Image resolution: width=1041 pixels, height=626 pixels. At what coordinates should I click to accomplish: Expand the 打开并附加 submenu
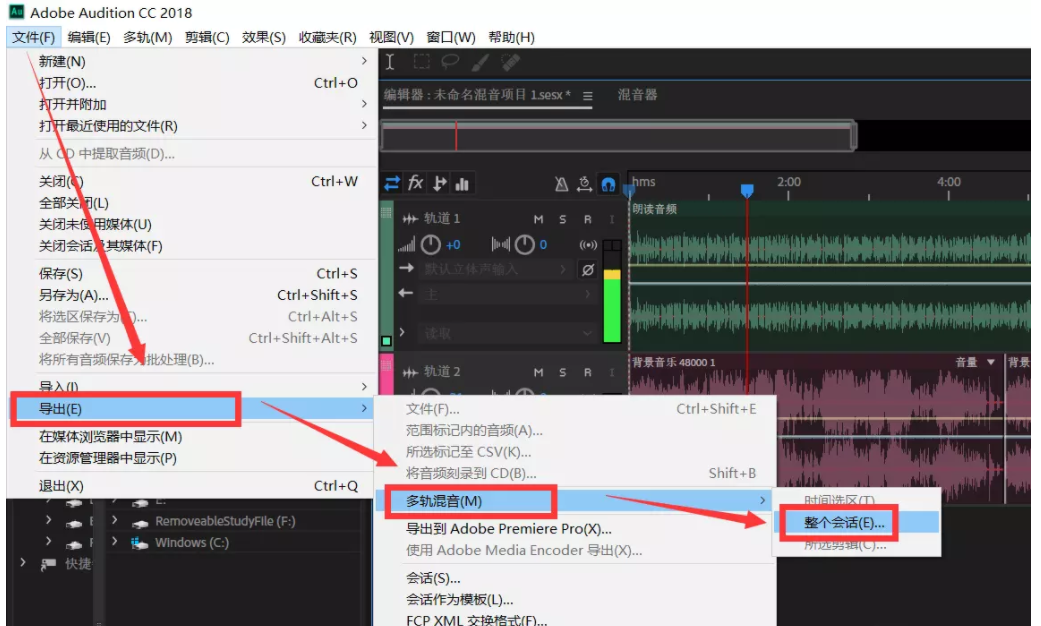pos(193,104)
